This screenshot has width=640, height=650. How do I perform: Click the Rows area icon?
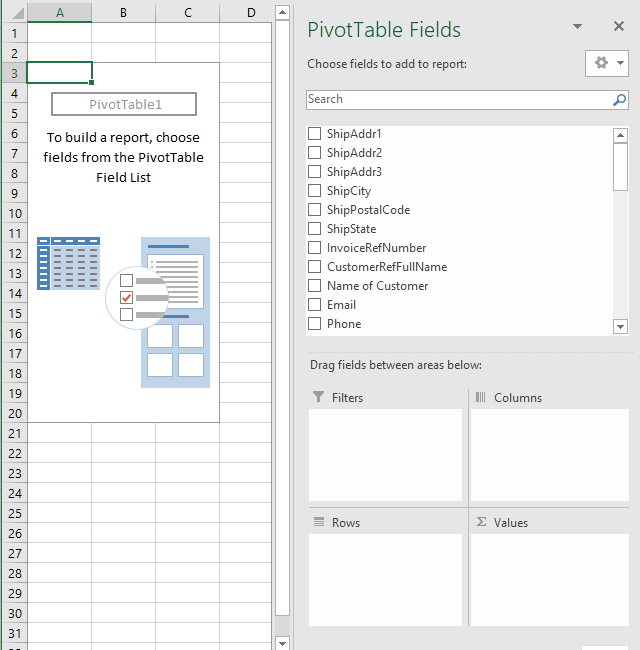pos(319,521)
